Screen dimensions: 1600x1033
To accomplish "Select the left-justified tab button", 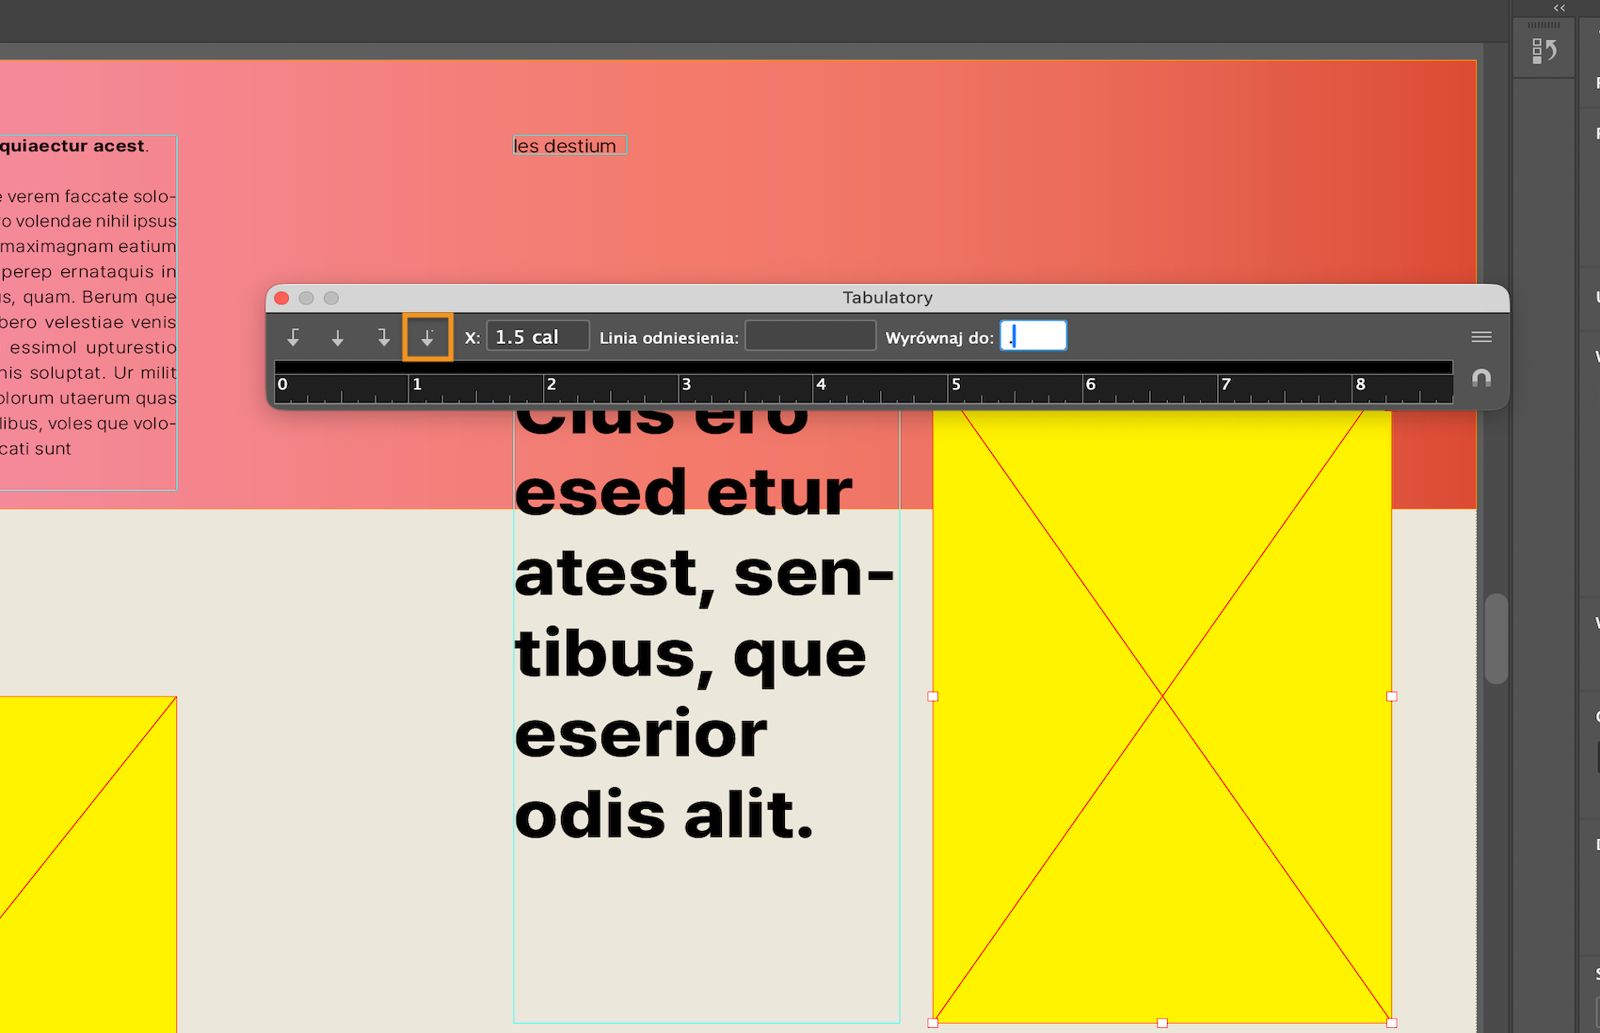I will click(293, 338).
